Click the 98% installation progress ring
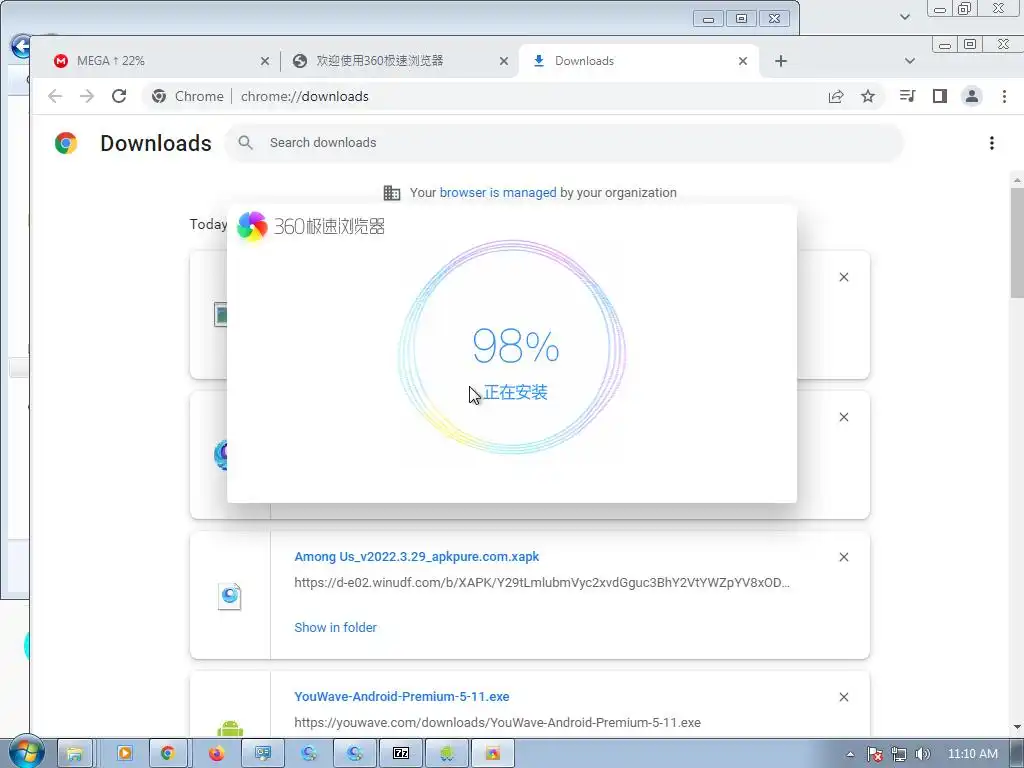This screenshot has width=1024, height=768. (x=512, y=347)
